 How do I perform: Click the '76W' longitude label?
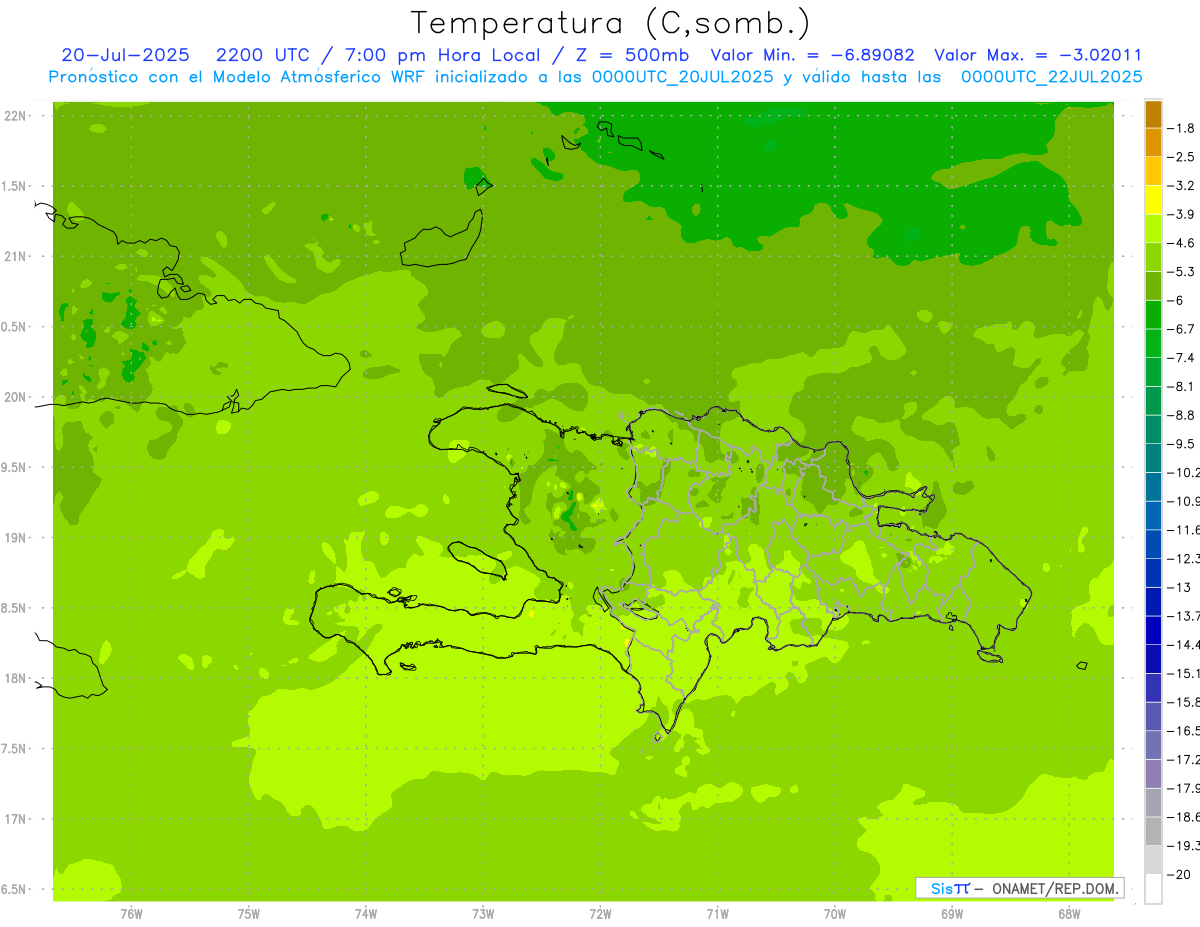(131, 914)
